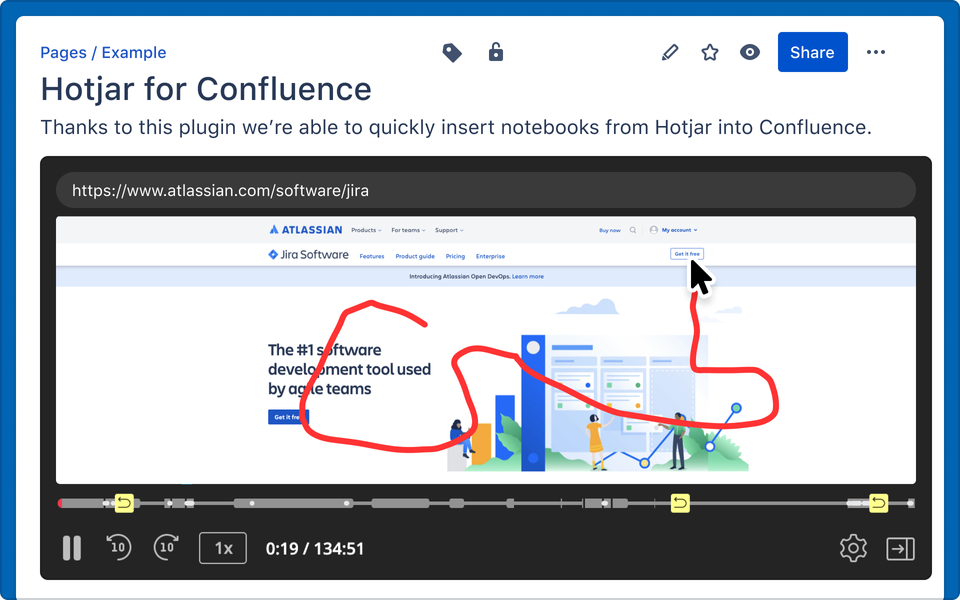
Task: Click the Atlassian logo in the recording
Action: coord(306,230)
